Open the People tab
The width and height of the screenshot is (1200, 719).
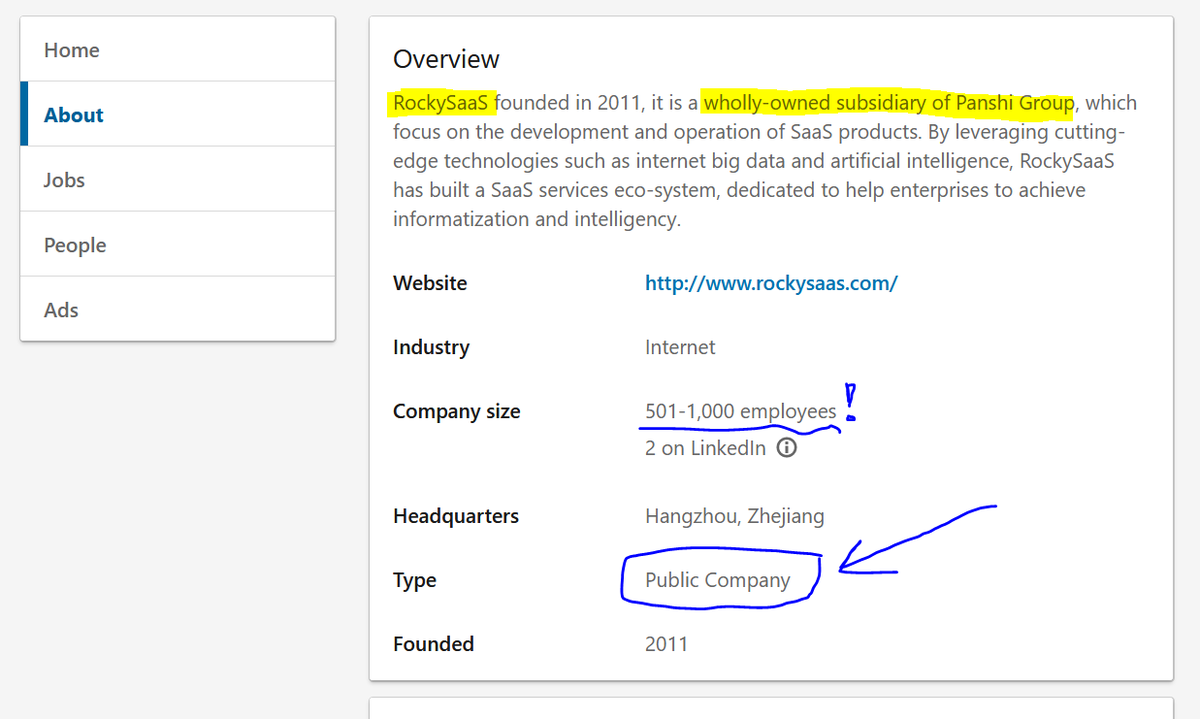pyautogui.click(x=177, y=244)
